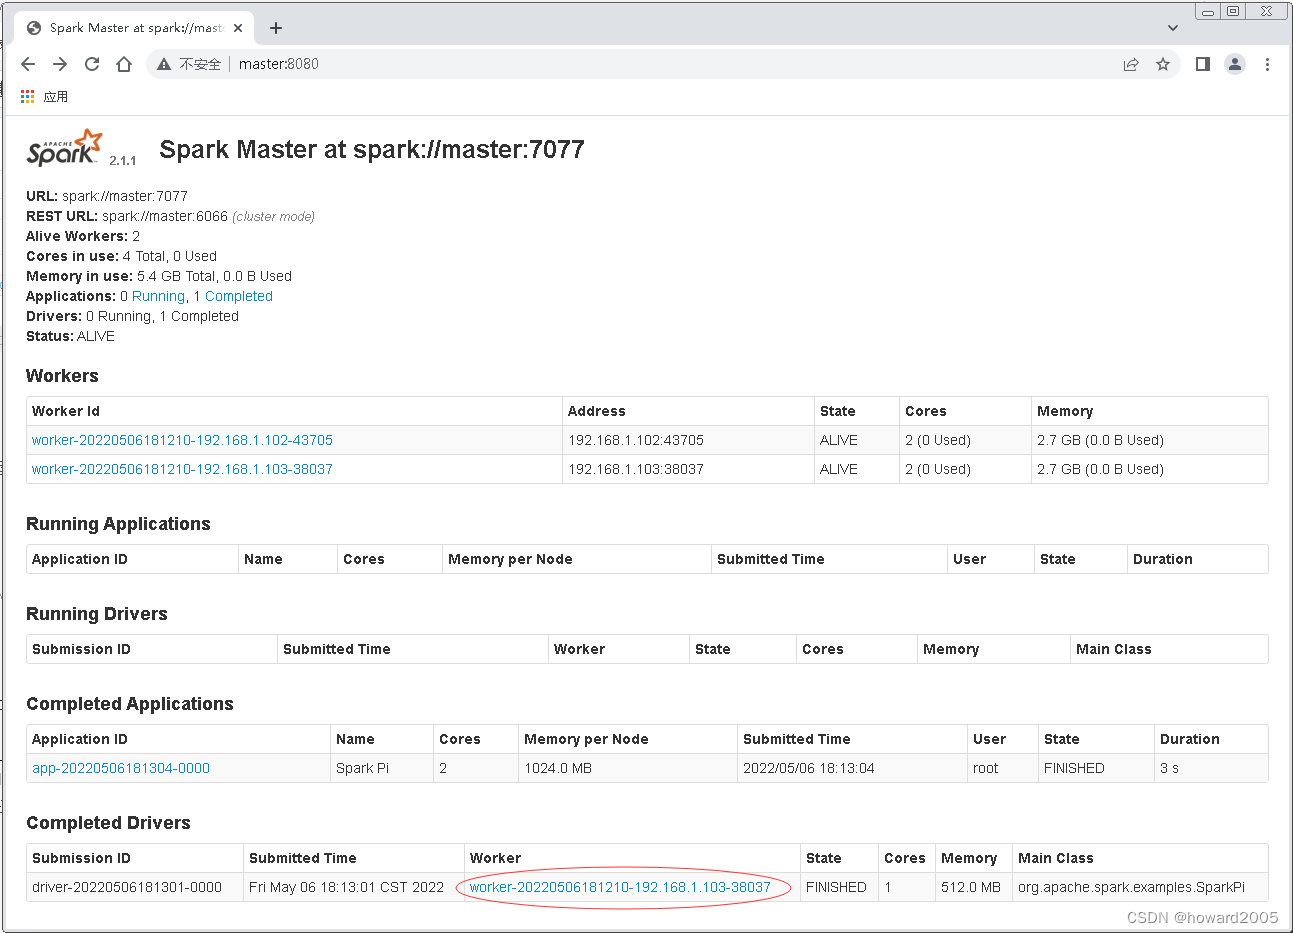Click the Status: ALIVE line
This screenshot has height=933, width=1293.
point(70,336)
